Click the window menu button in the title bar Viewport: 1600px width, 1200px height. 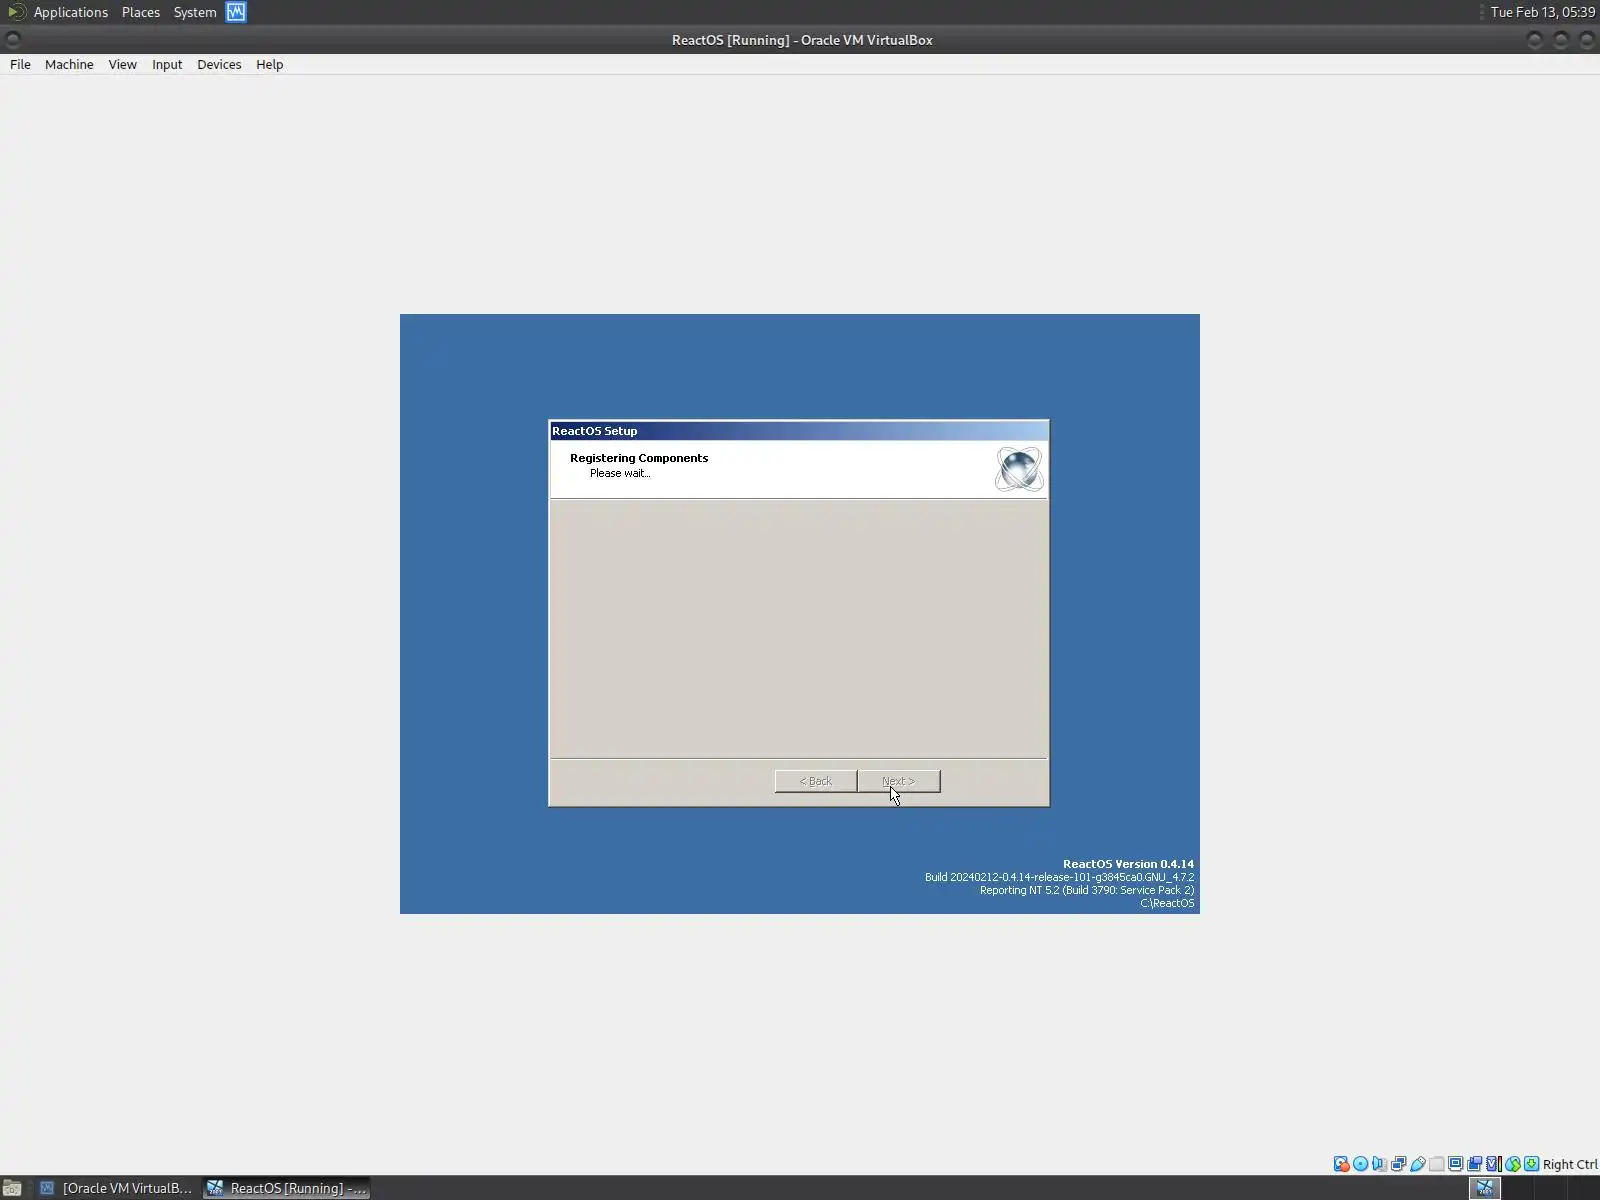(13, 40)
